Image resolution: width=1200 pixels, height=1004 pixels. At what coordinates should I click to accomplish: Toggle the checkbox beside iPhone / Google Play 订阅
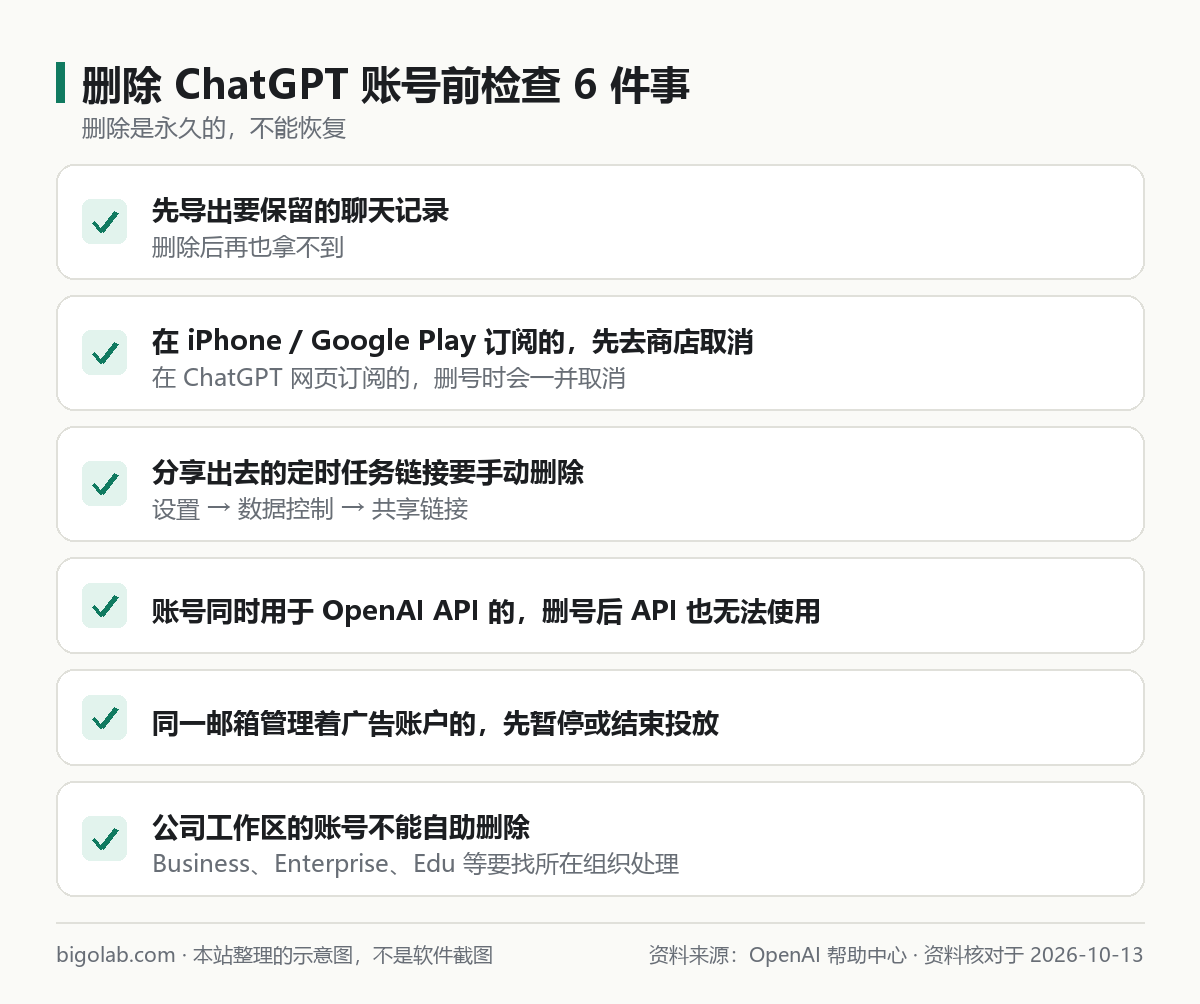[x=104, y=352]
